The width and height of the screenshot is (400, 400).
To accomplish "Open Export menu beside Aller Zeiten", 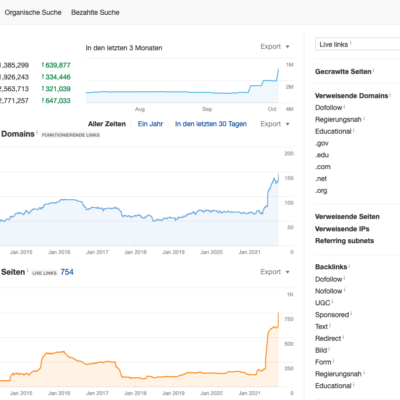I will pos(275,124).
